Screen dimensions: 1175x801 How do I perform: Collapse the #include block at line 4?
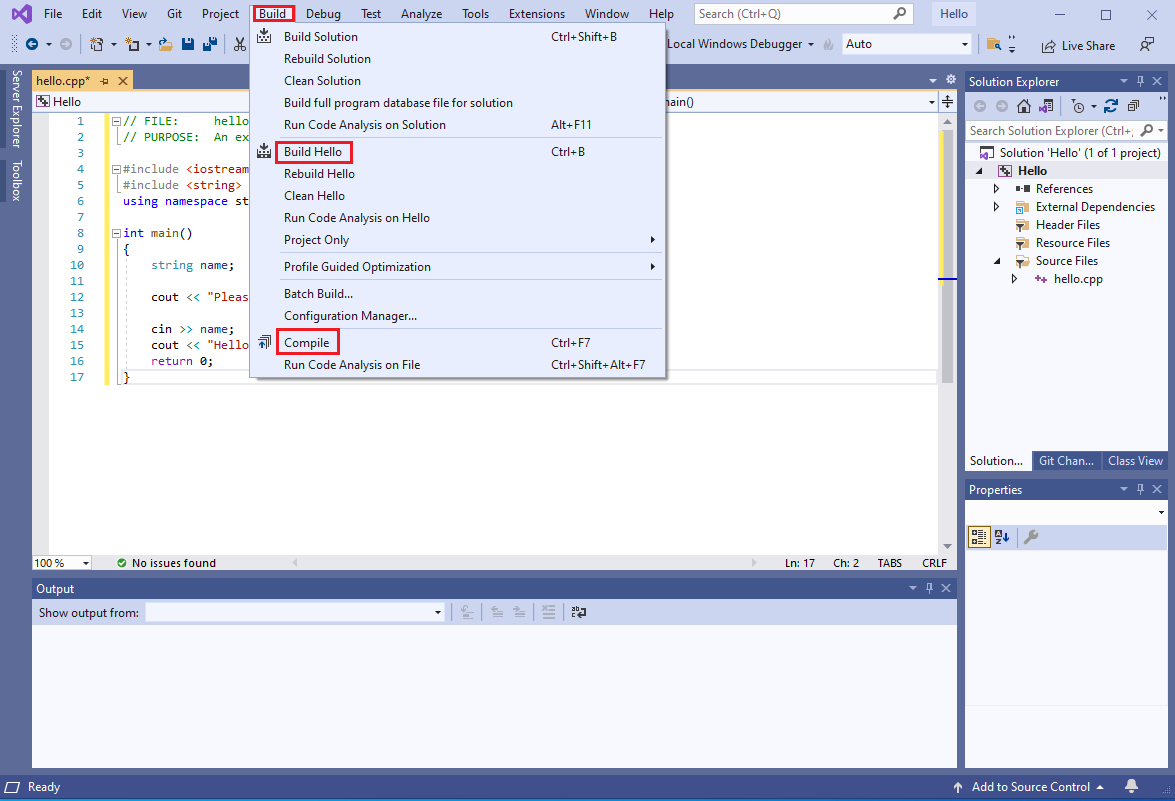point(116,169)
